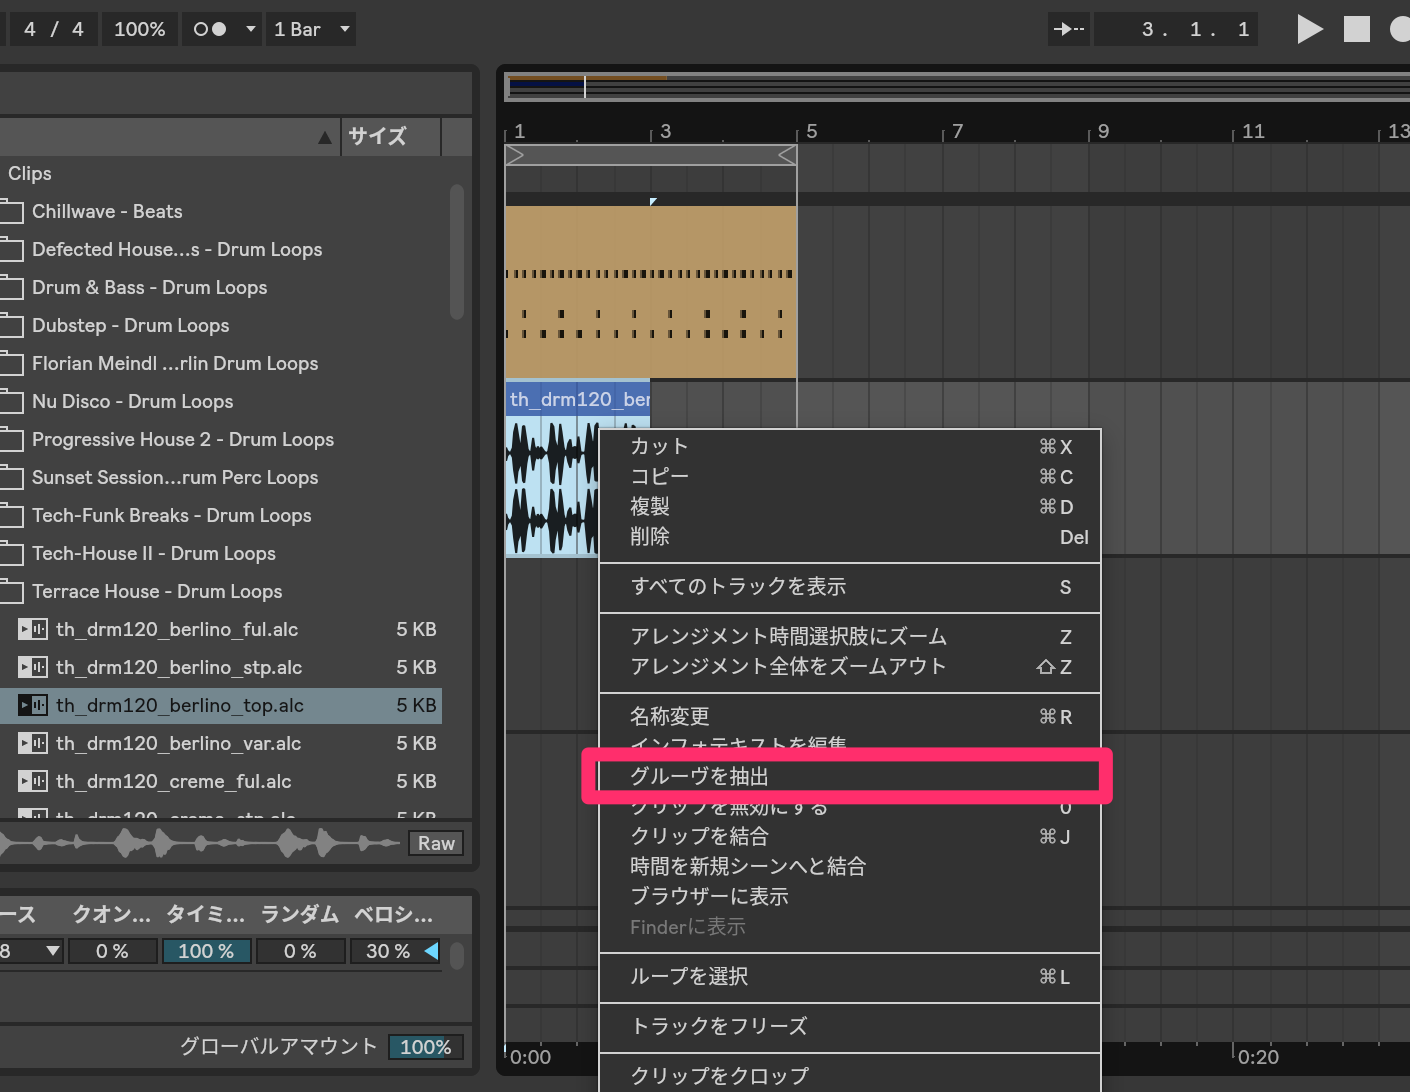
Task: Click the 5 KB size of th_drm120_creme_ful.alc
Action: click(416, 782)
